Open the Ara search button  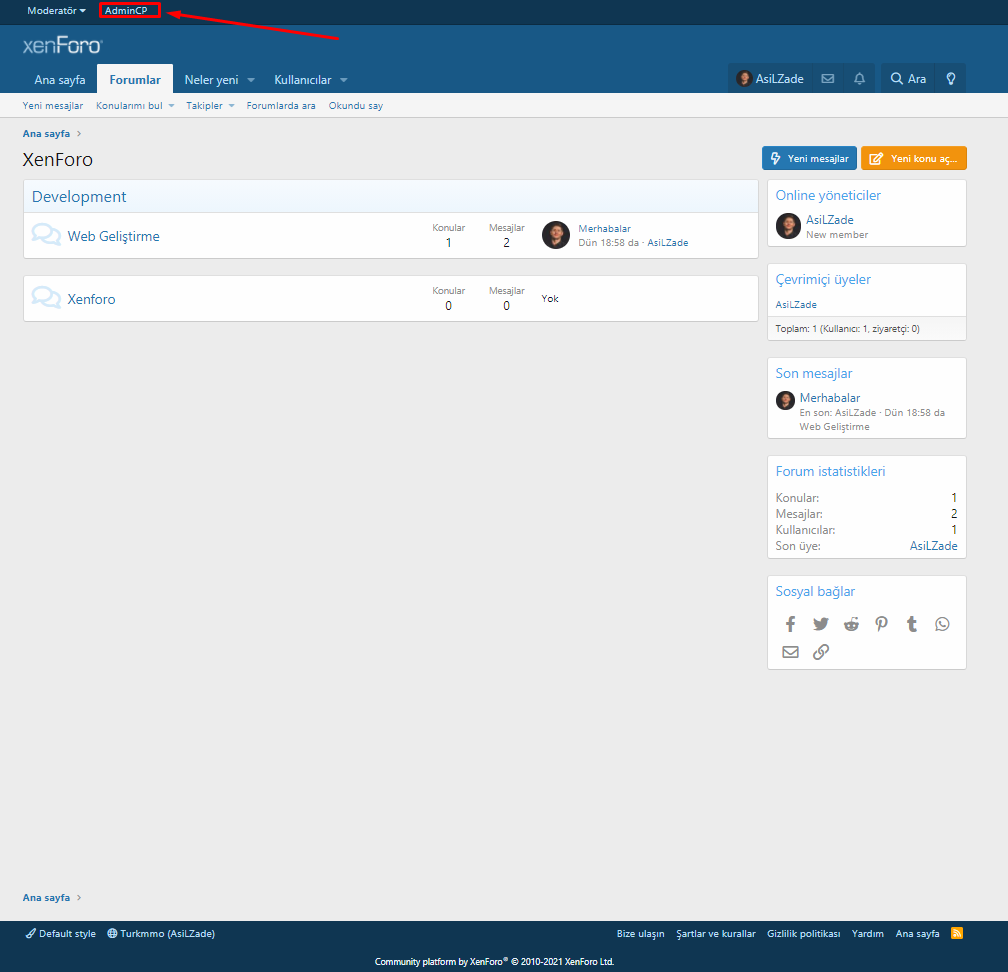tap(908, 78)
